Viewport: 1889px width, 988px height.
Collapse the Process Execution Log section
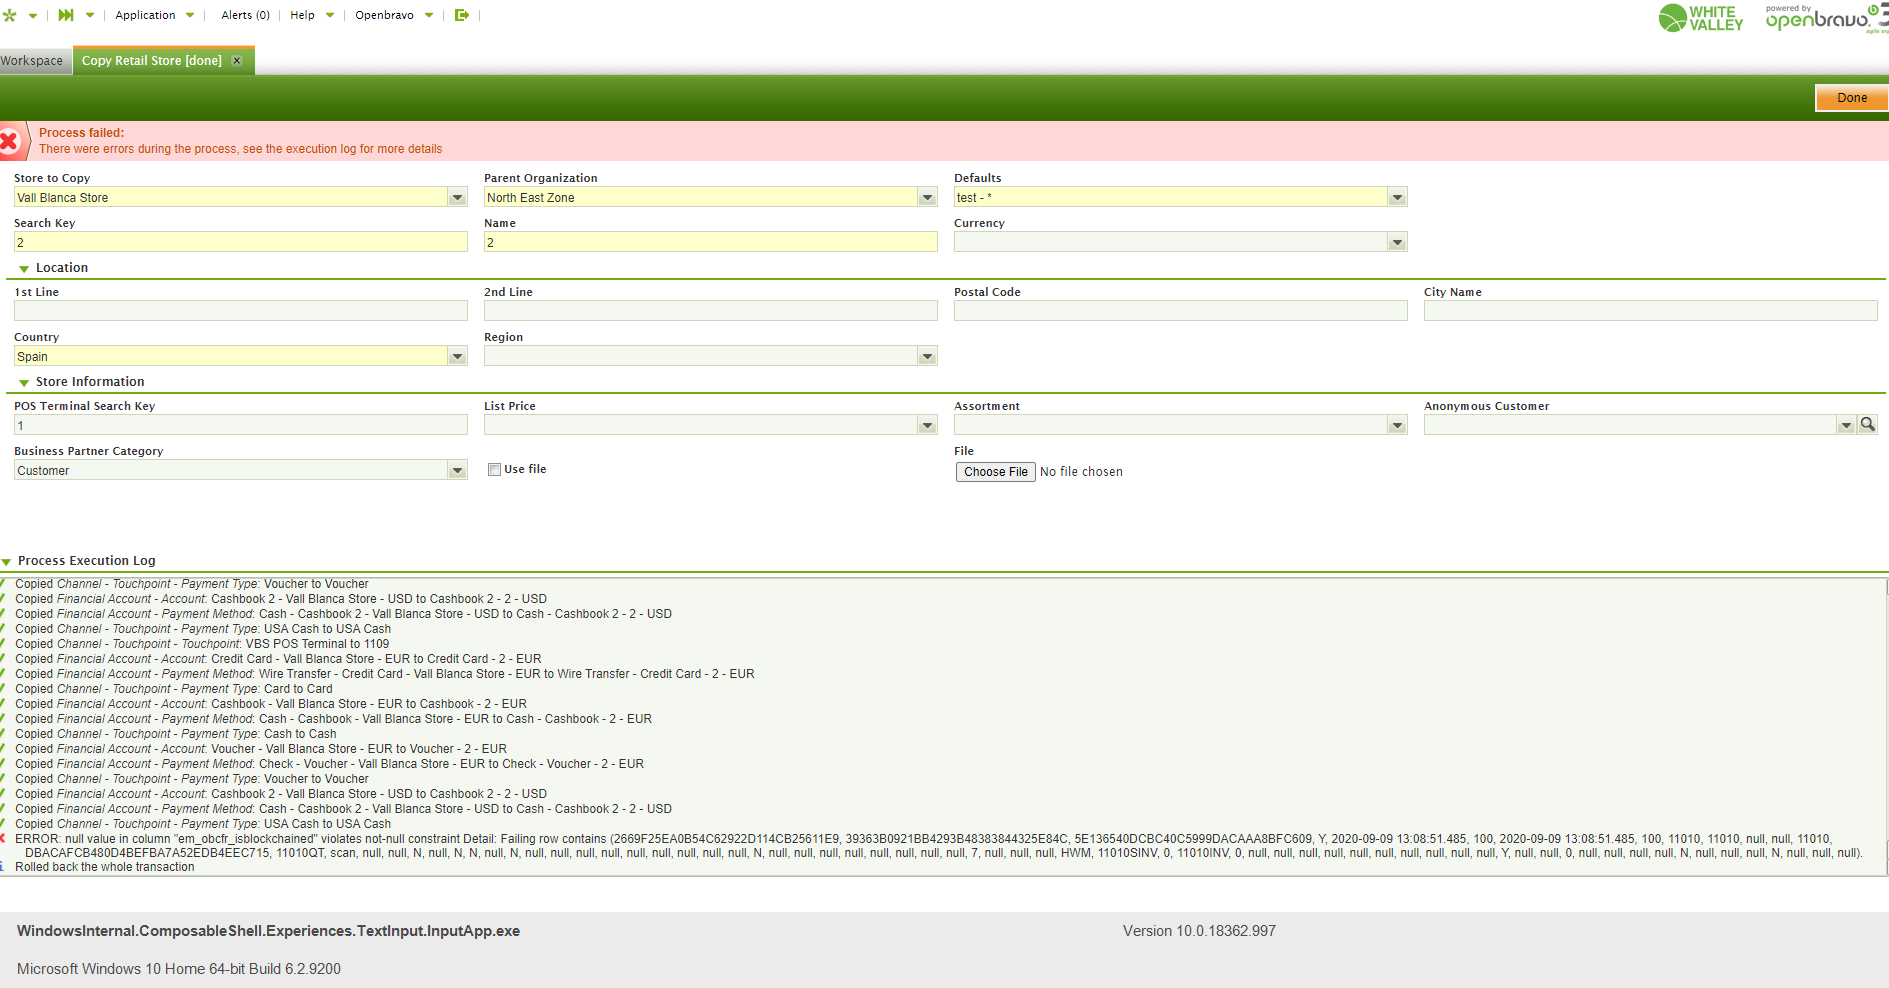pos(7,562)
